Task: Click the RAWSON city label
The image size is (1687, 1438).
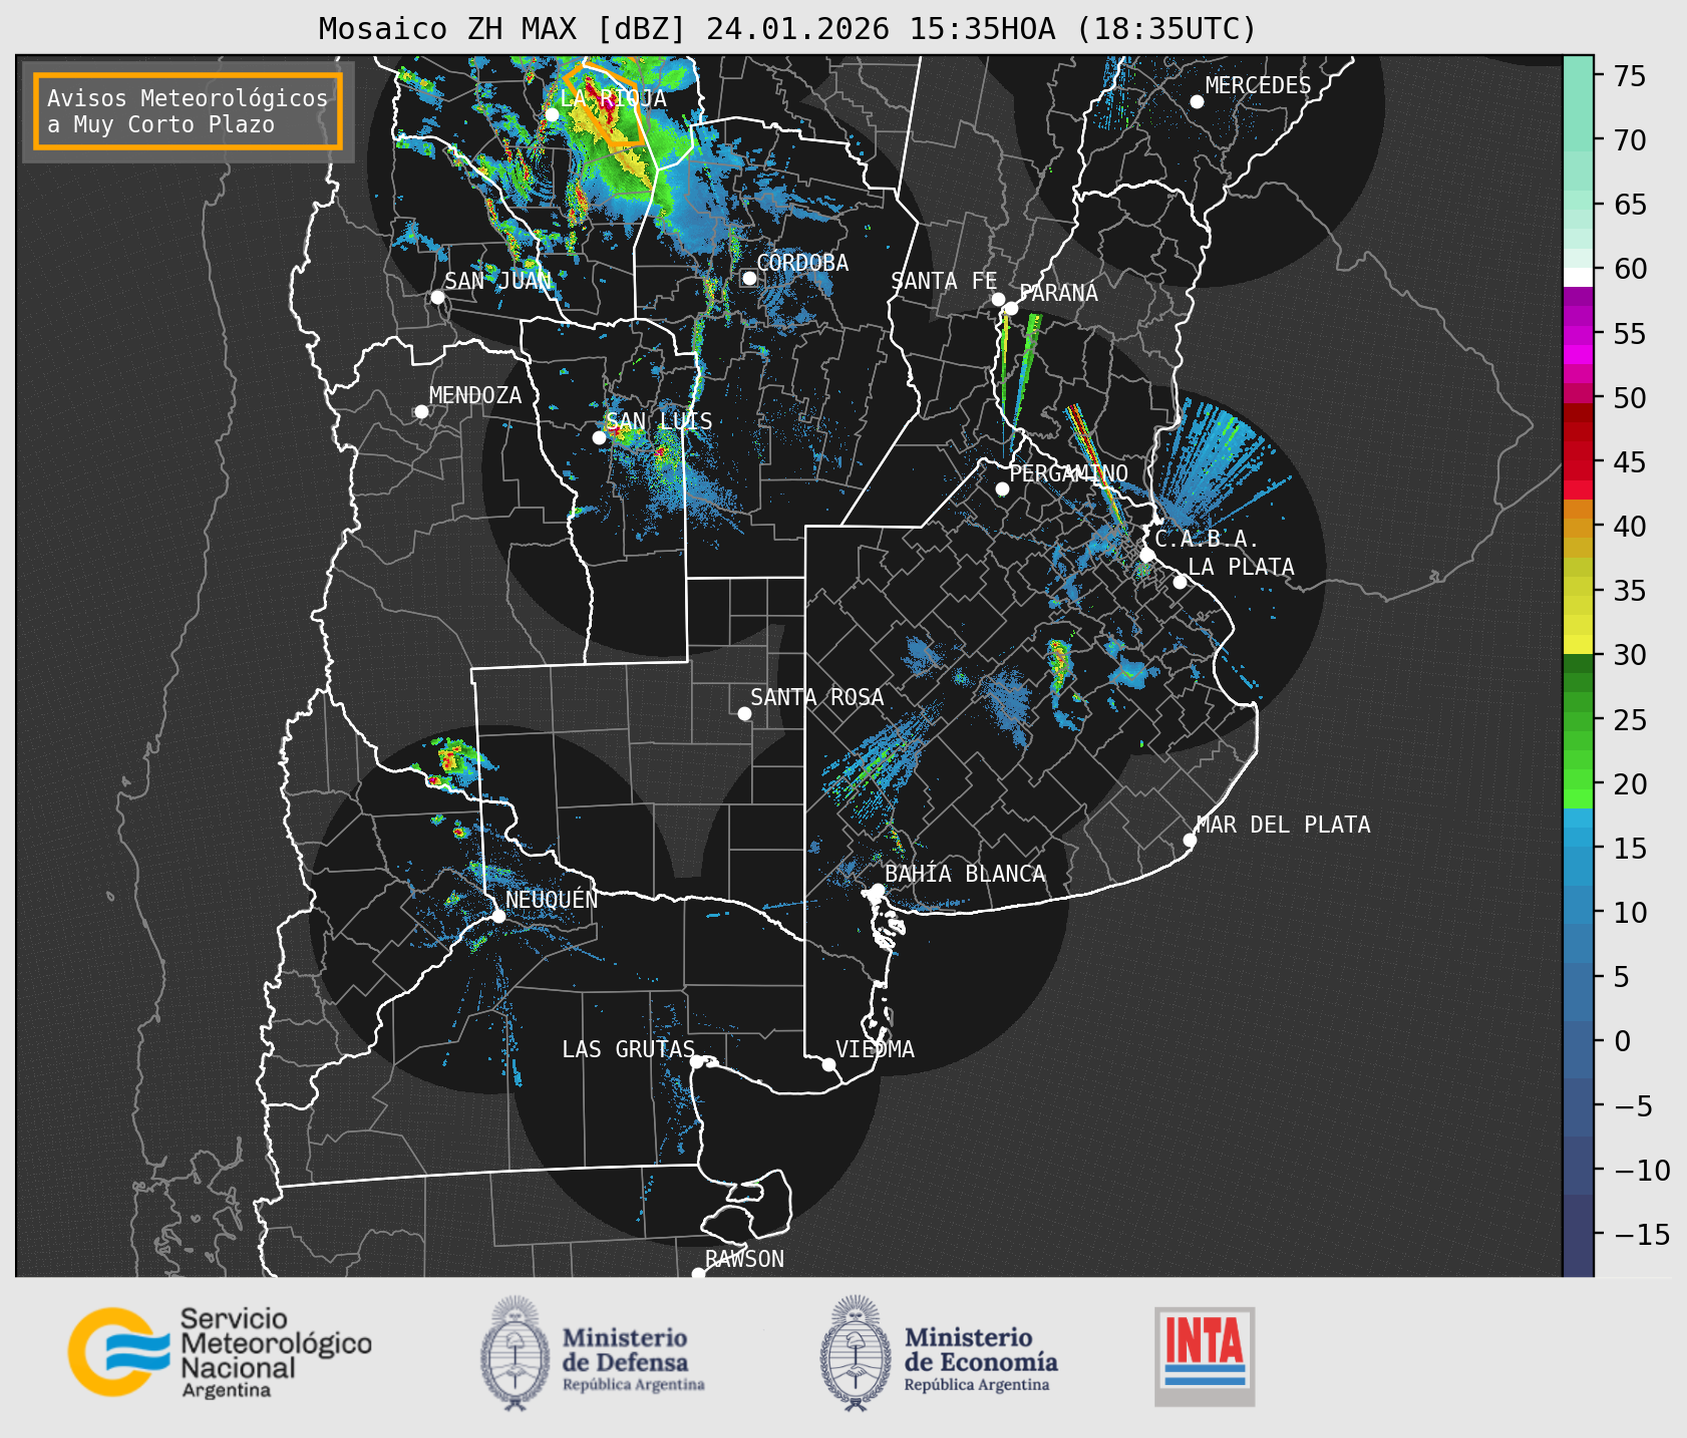Action: (x=744, y=1259)
